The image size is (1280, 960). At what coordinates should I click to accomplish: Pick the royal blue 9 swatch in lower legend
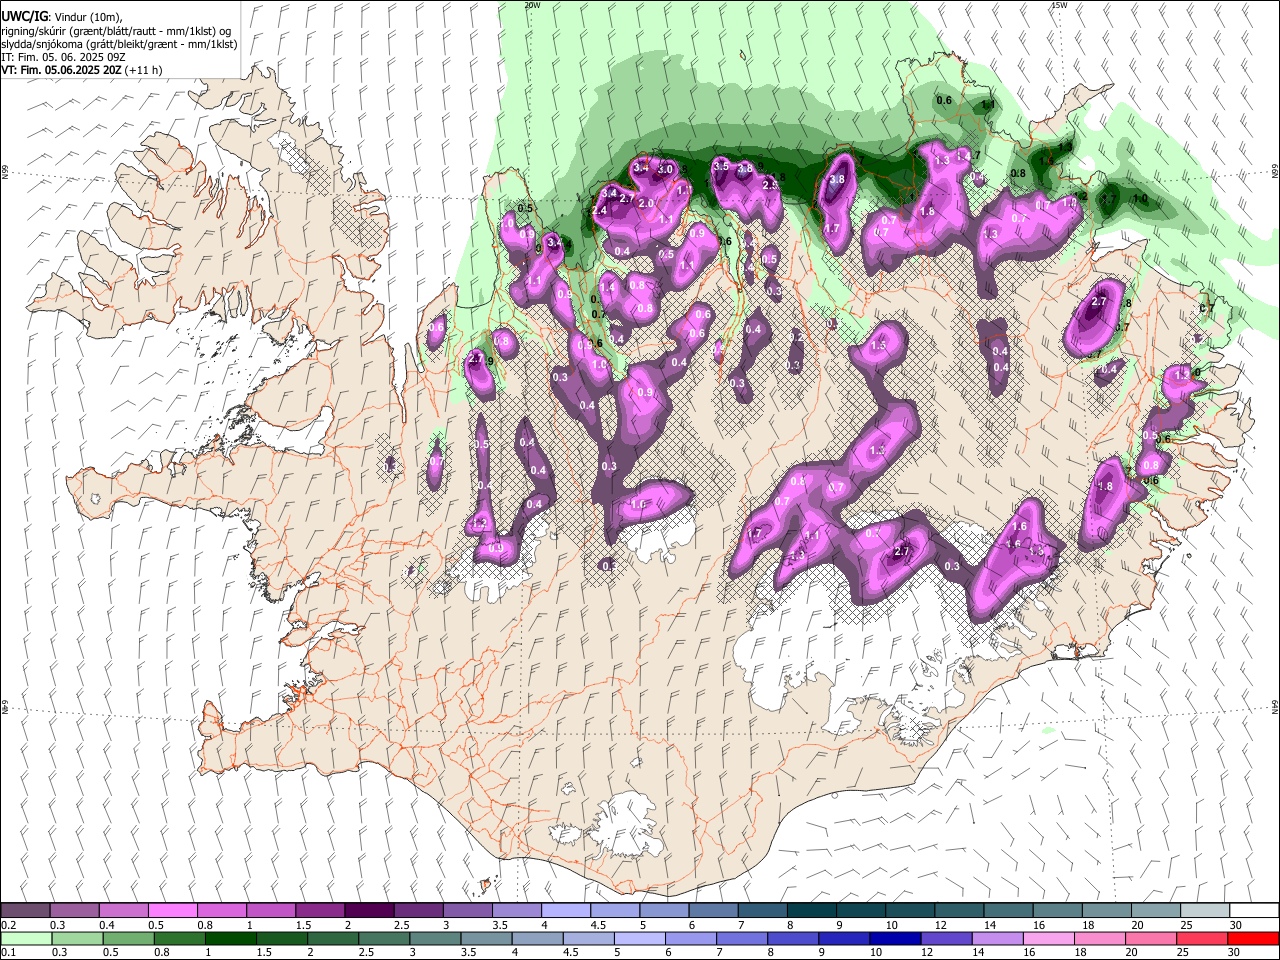click(x=844, y=938)
